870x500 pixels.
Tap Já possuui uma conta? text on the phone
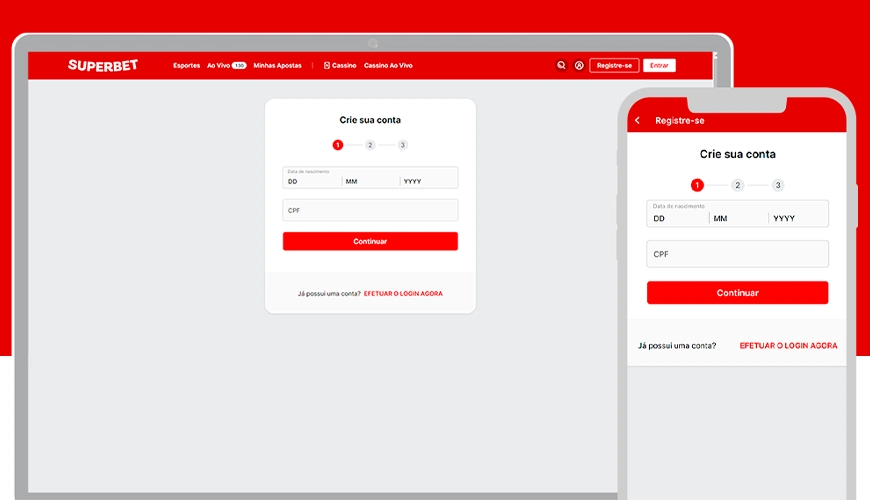677,346
